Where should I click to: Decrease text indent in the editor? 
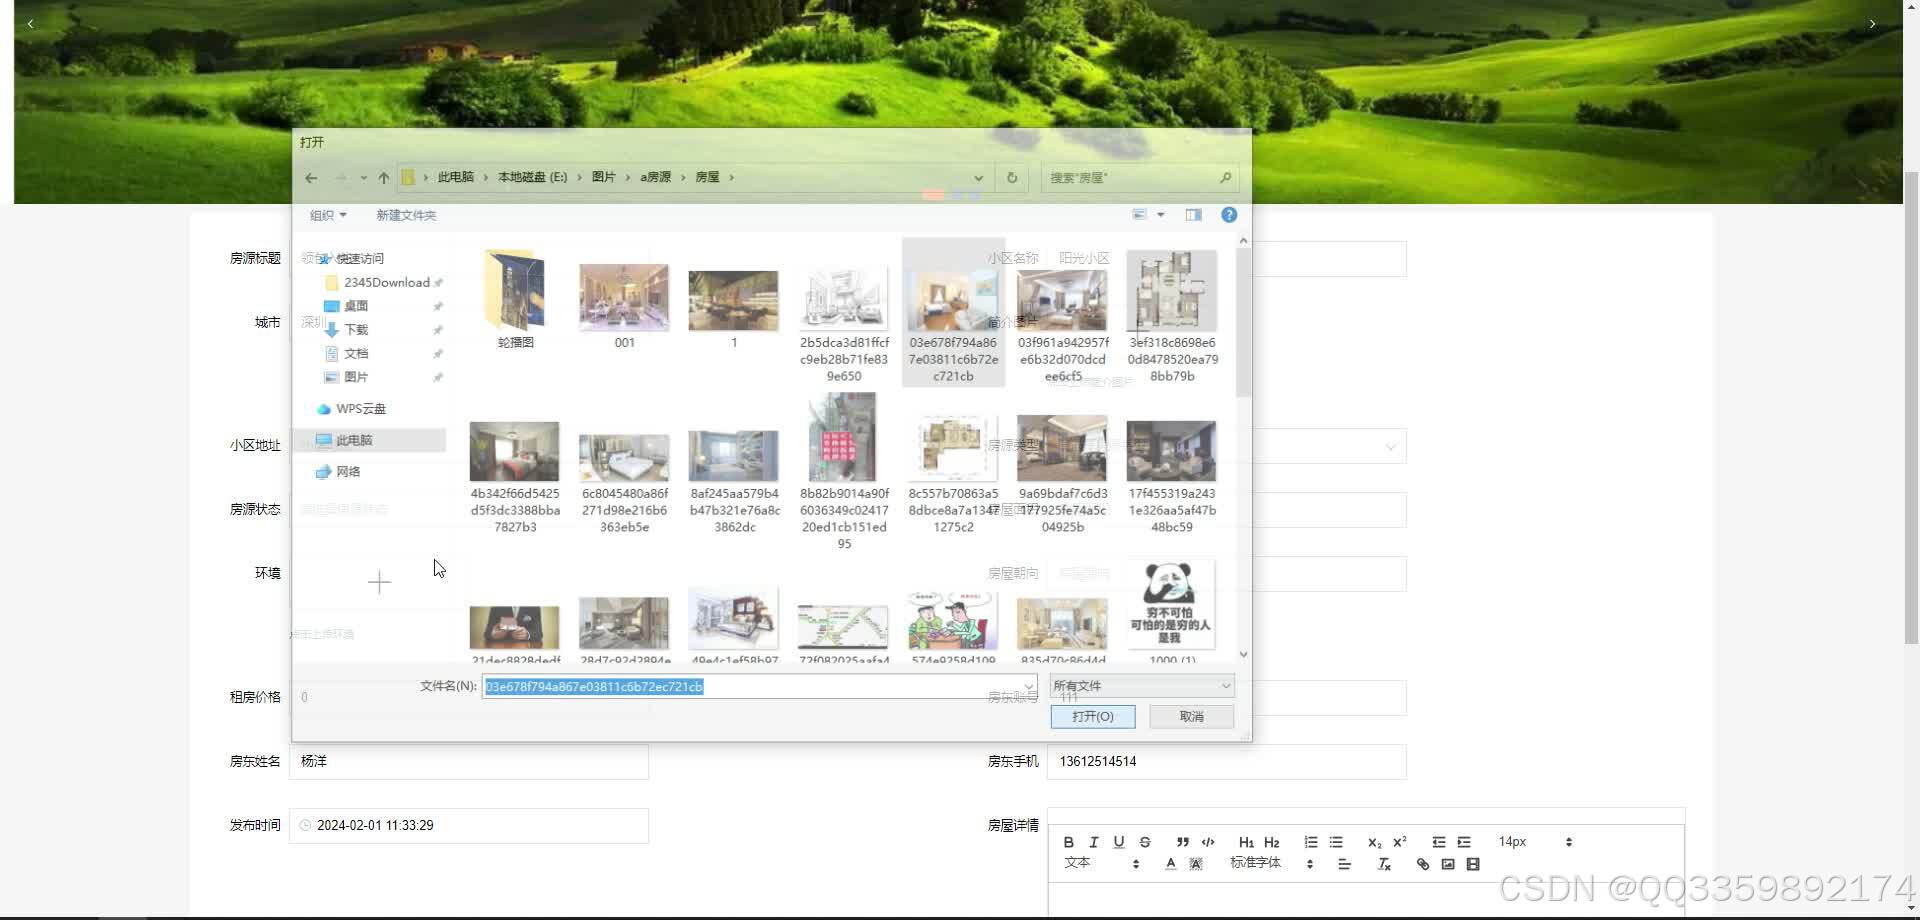pyautogui.click(x=1439, y=842)
